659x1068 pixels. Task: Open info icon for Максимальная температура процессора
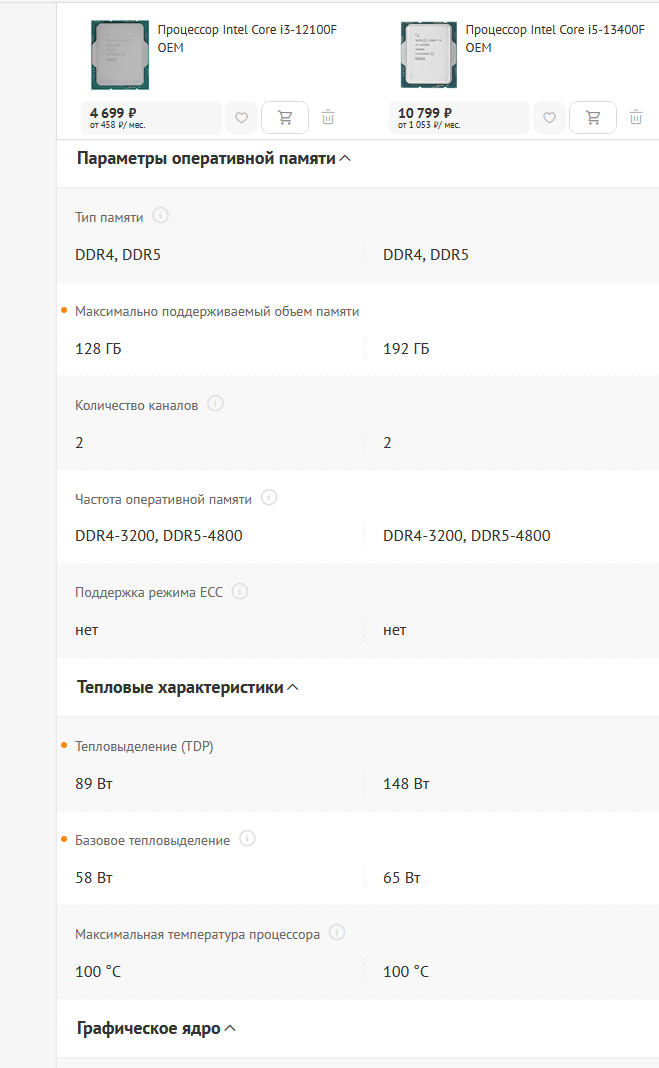pyautogui.click(x=337, y=933)
